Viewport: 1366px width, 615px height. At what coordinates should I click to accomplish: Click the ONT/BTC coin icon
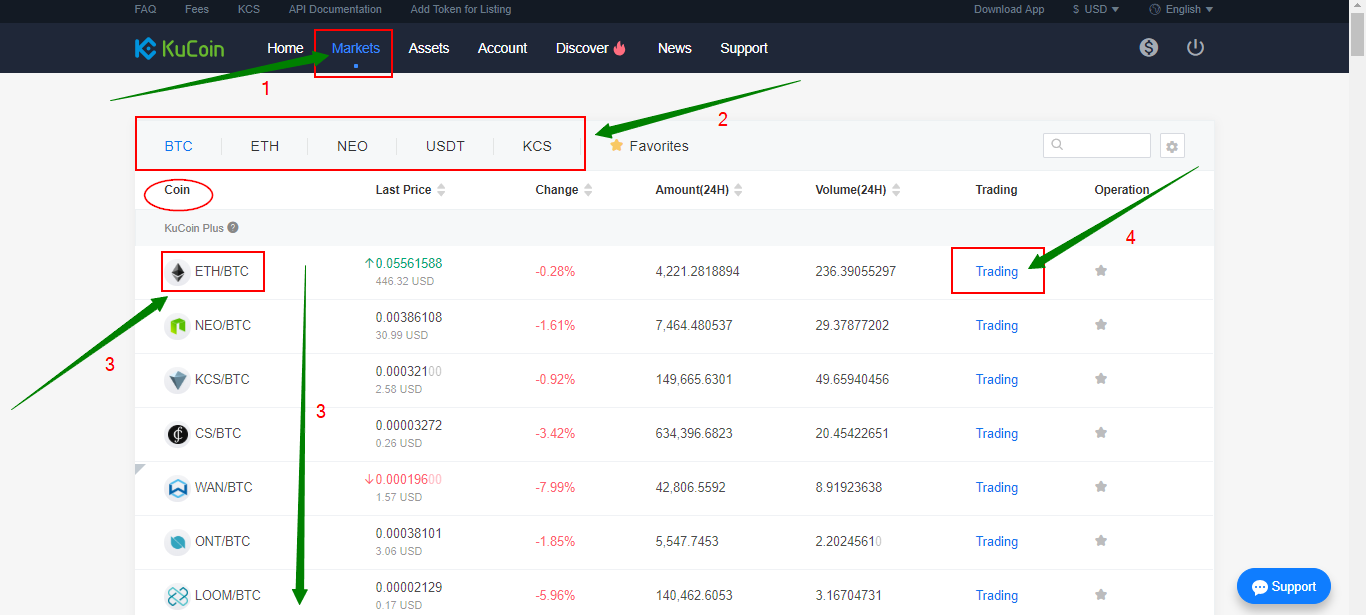click(x=177, y=542)
